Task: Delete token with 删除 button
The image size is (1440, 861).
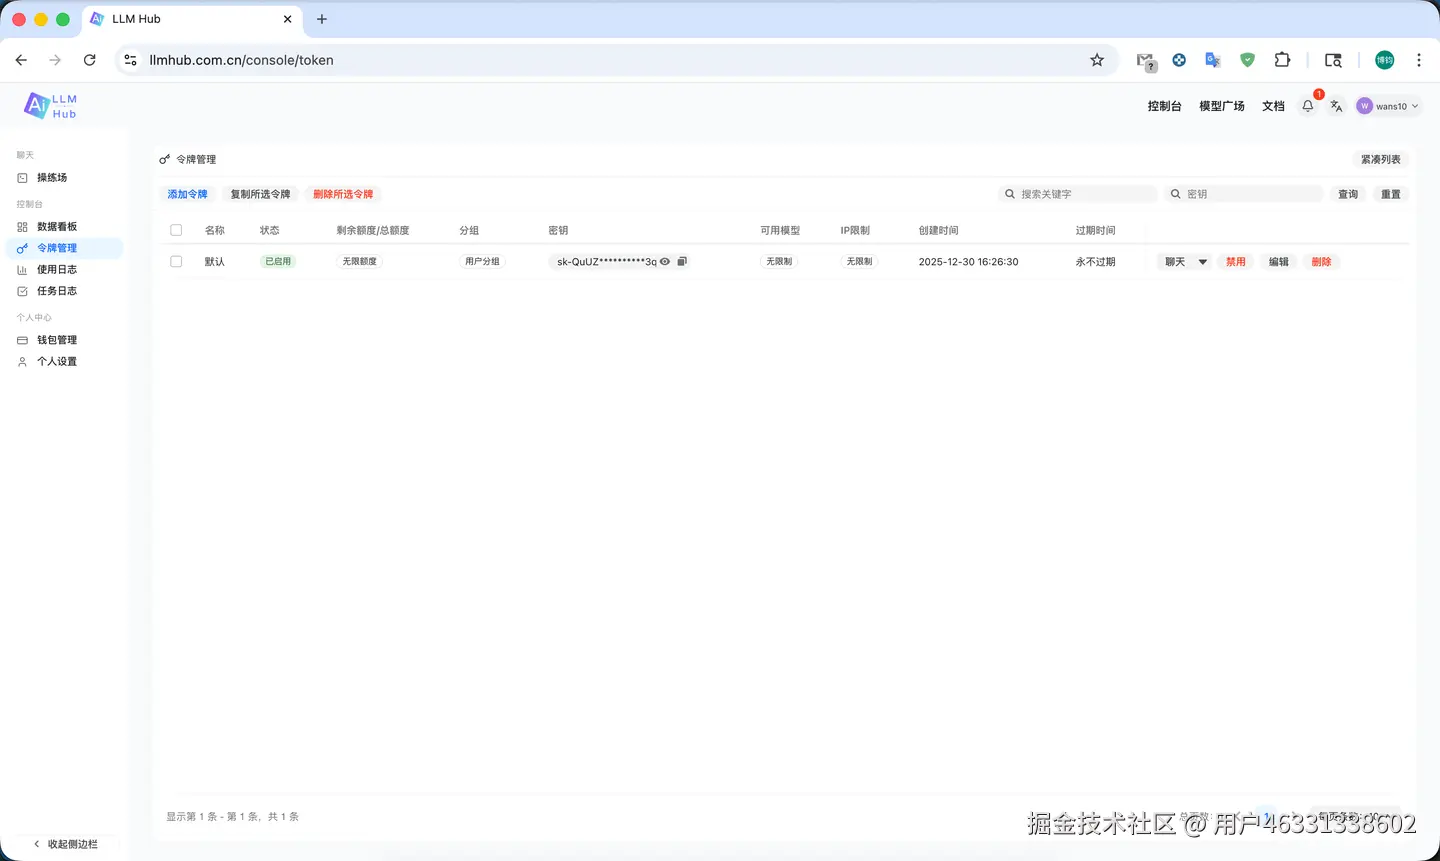Action: click(1322, 262)
